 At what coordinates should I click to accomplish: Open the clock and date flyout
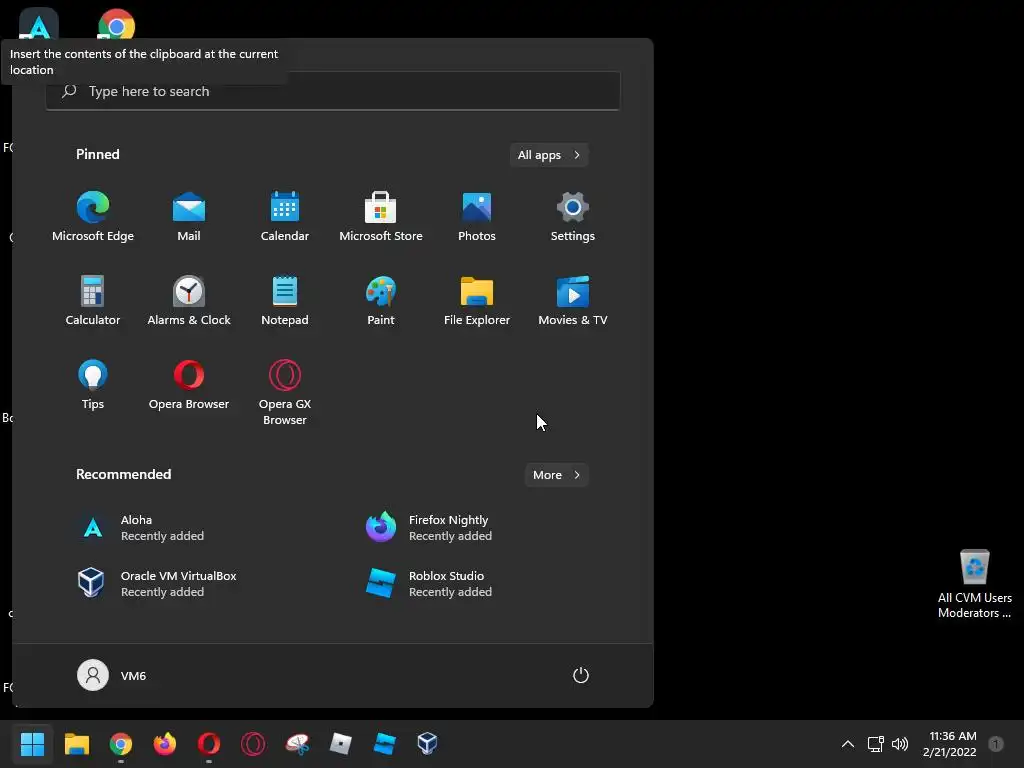(x=950, y=744)
